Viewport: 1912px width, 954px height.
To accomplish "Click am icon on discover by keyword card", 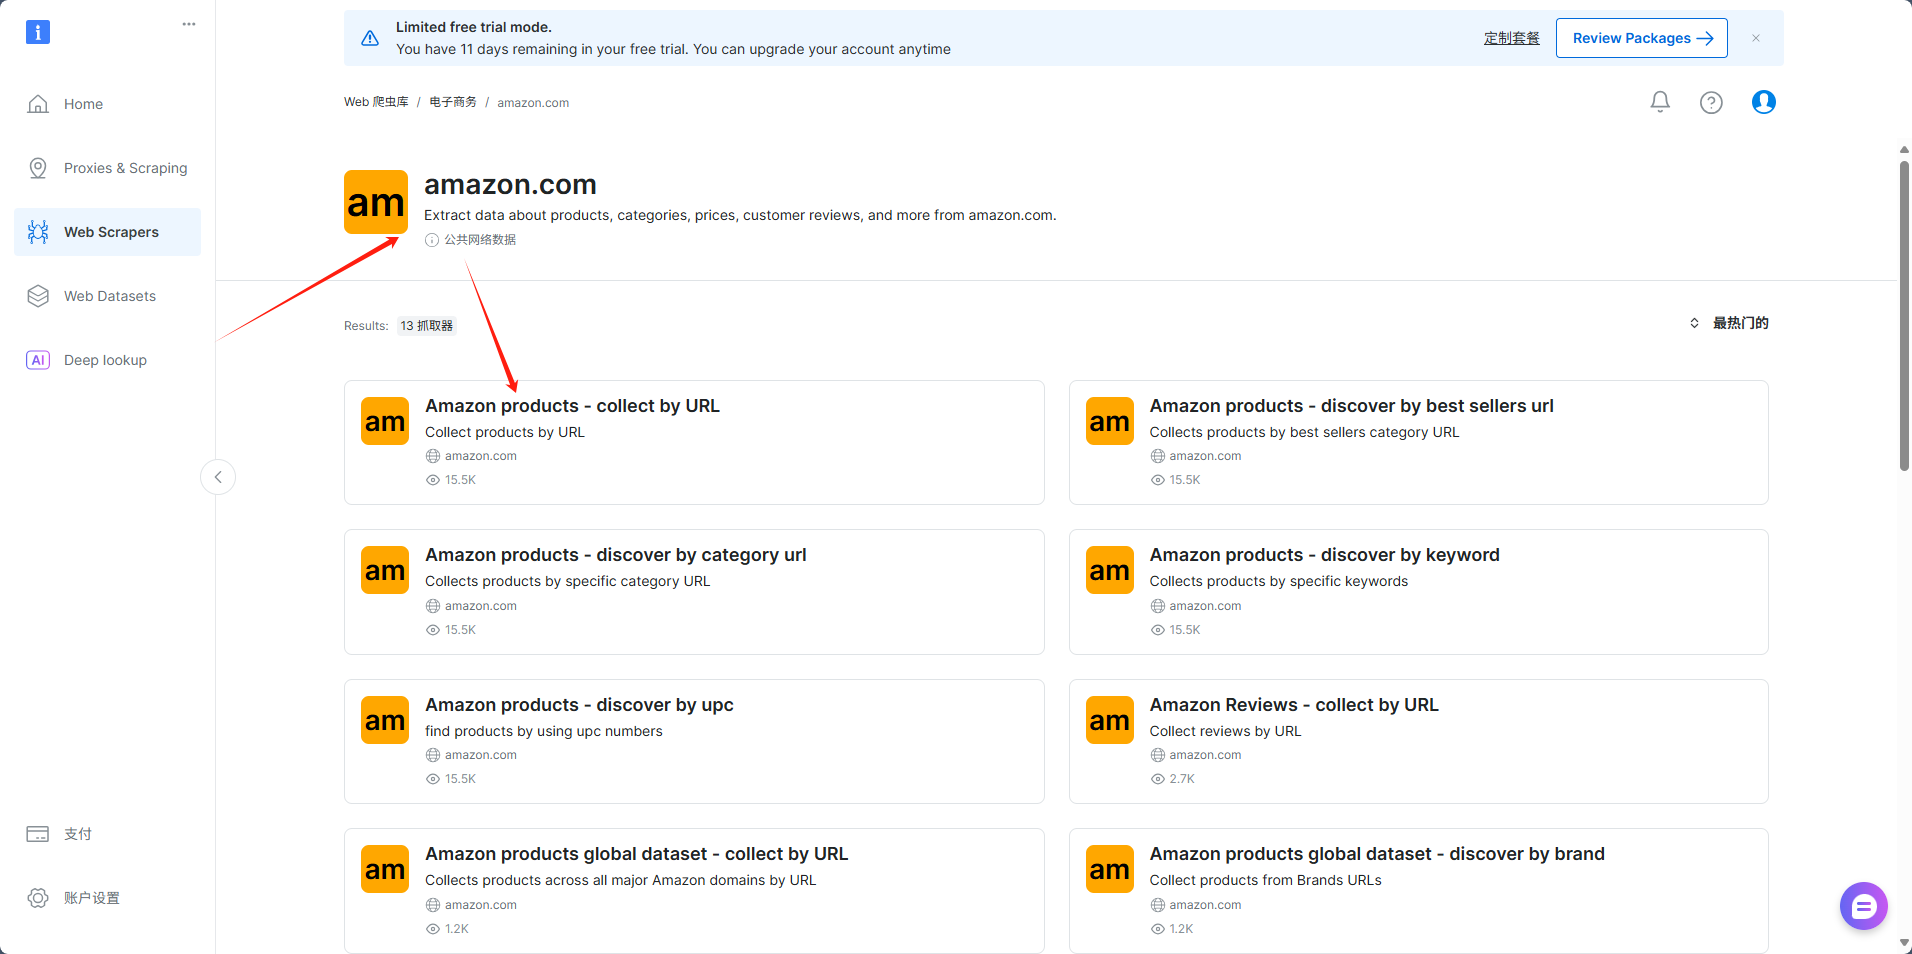I will pyautogui.click(x=1110, y=570).
